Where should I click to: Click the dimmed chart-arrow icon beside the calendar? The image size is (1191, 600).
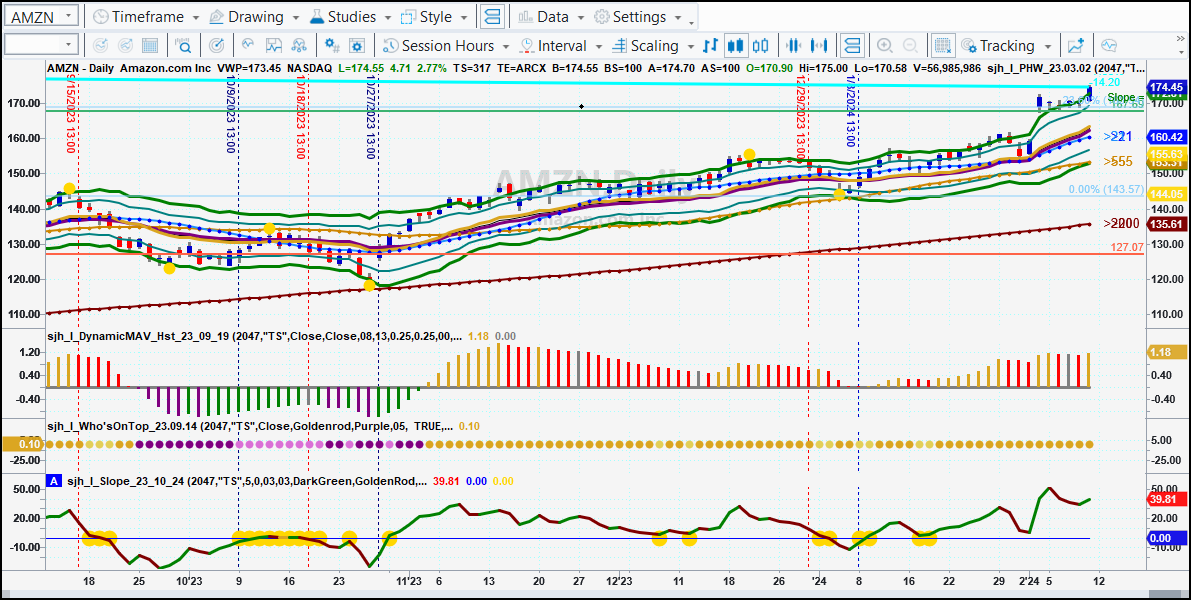pyautogui.click(x=125, y=46)
